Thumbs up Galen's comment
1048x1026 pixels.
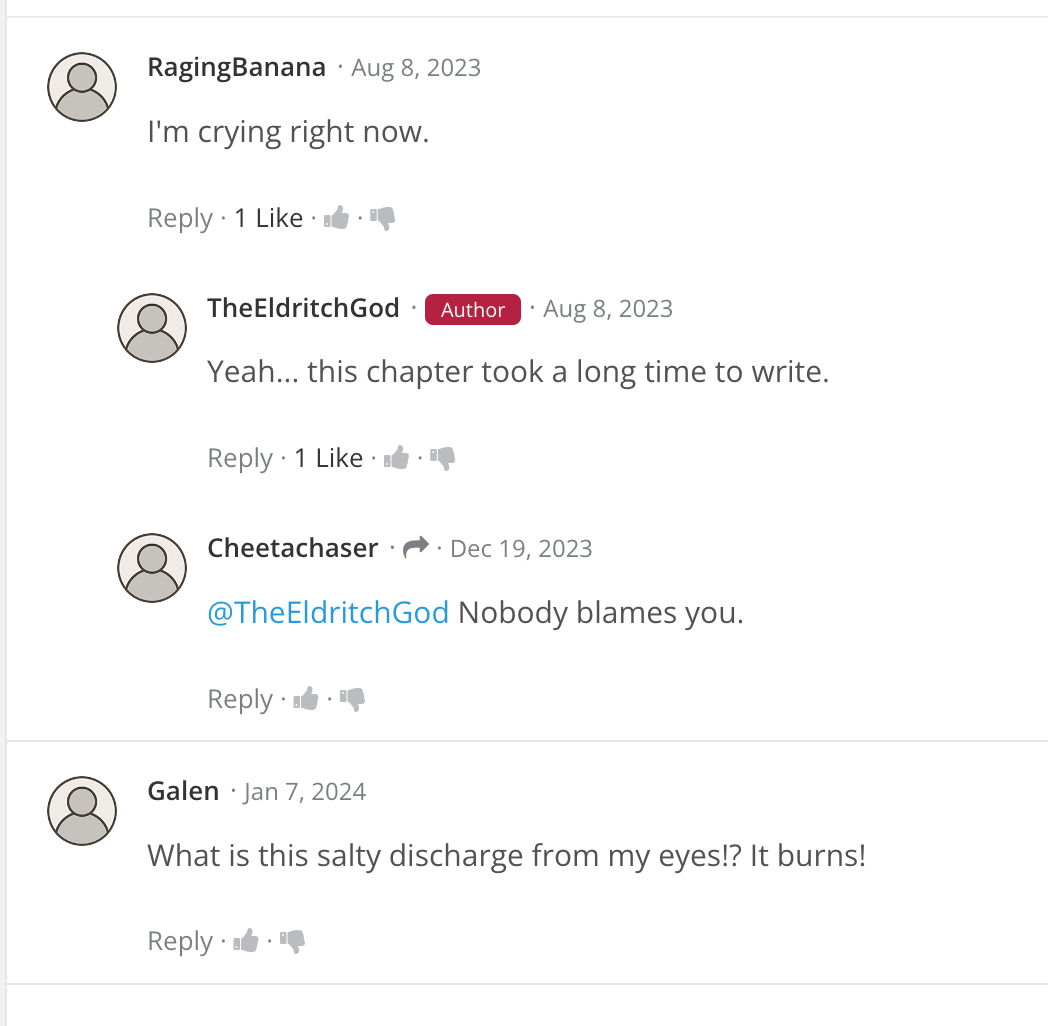point(247,941)
